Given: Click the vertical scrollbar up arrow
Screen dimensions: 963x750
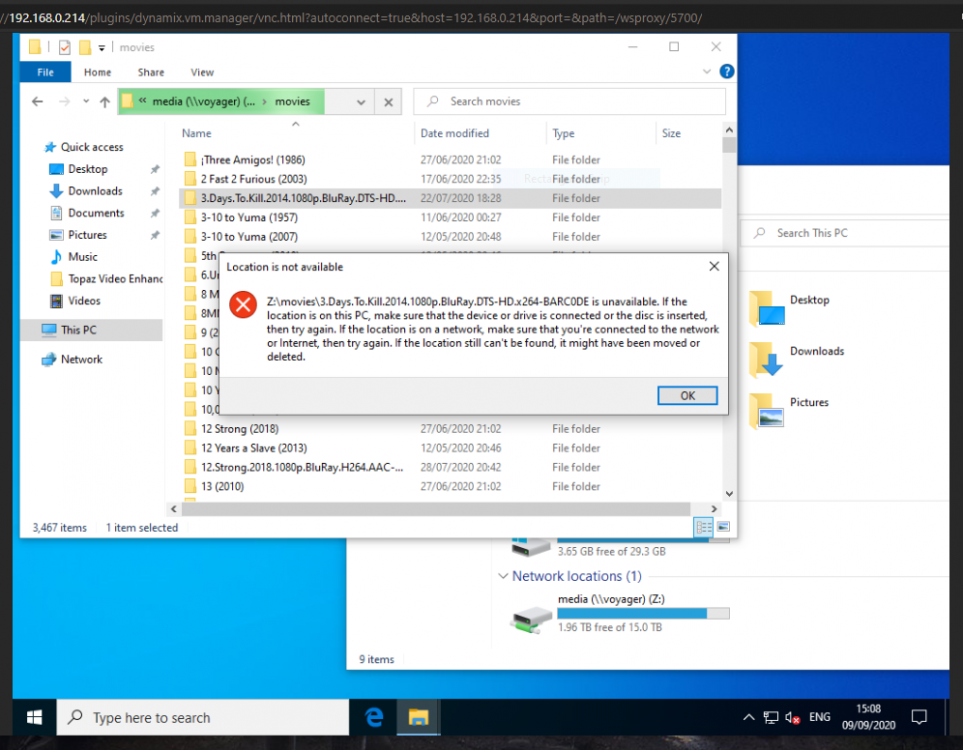Looking at the screenshot, I should (729, 130).
